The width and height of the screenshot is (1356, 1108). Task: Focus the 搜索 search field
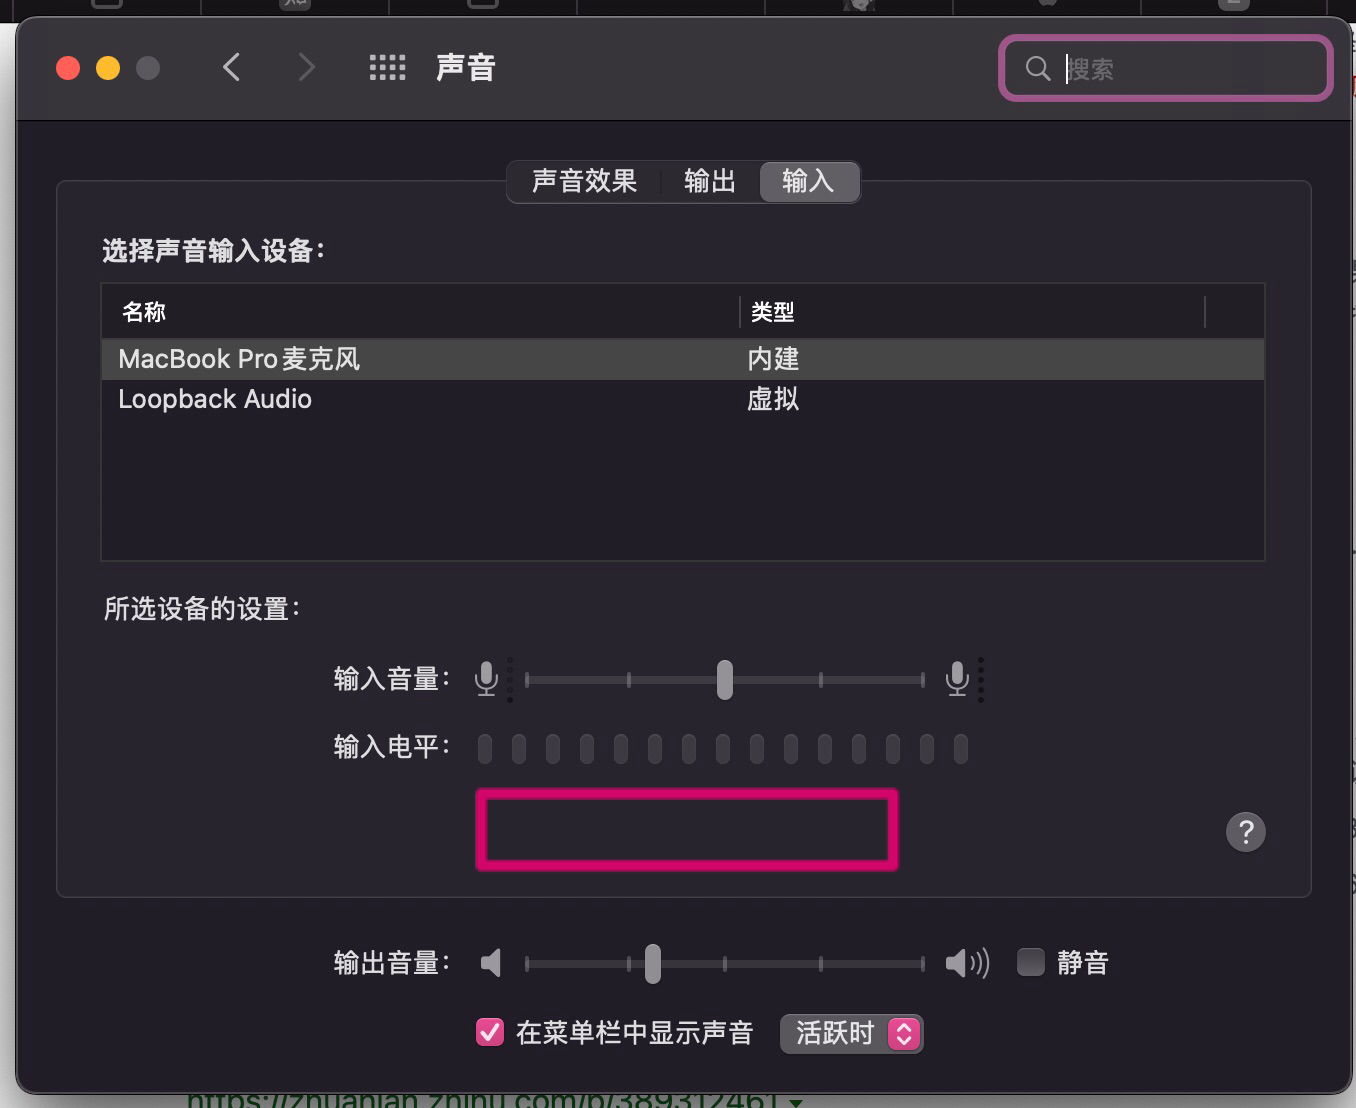(x=1180, y=69)
